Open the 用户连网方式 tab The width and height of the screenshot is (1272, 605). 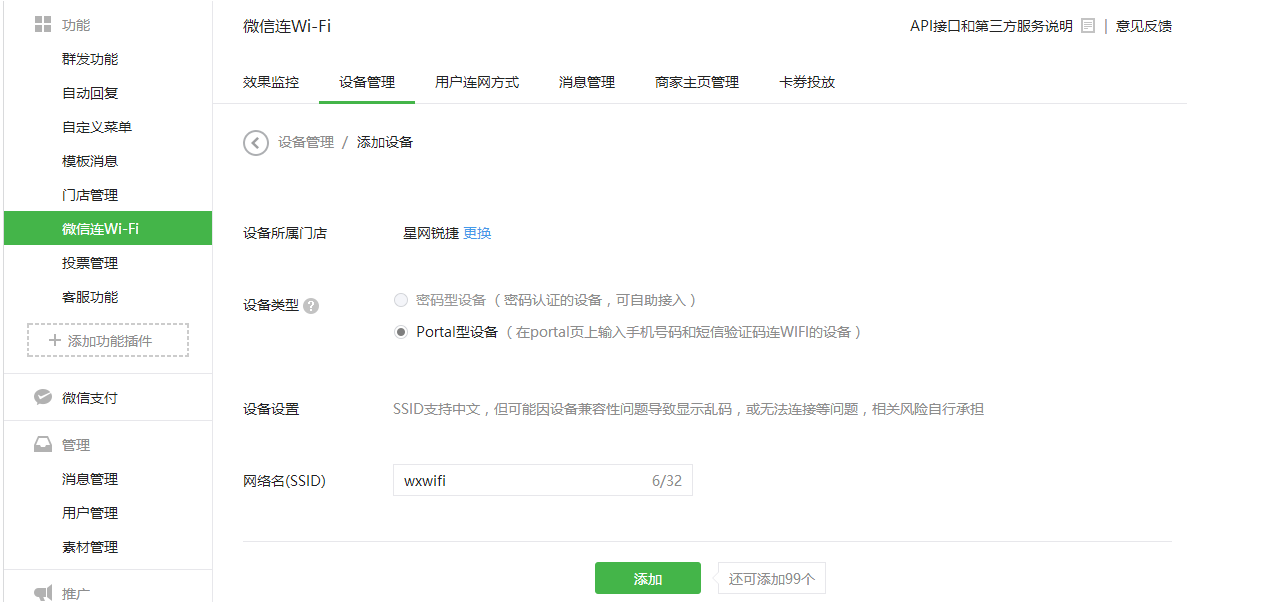(477, 82)
